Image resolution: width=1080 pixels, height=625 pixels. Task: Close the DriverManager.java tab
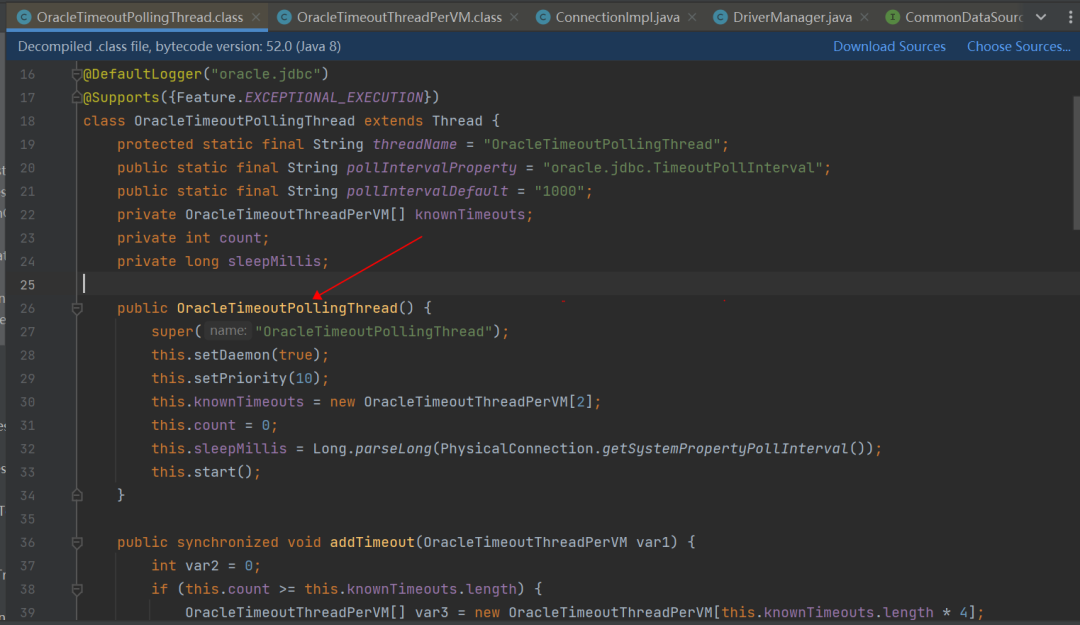click(x=864, y=17)
